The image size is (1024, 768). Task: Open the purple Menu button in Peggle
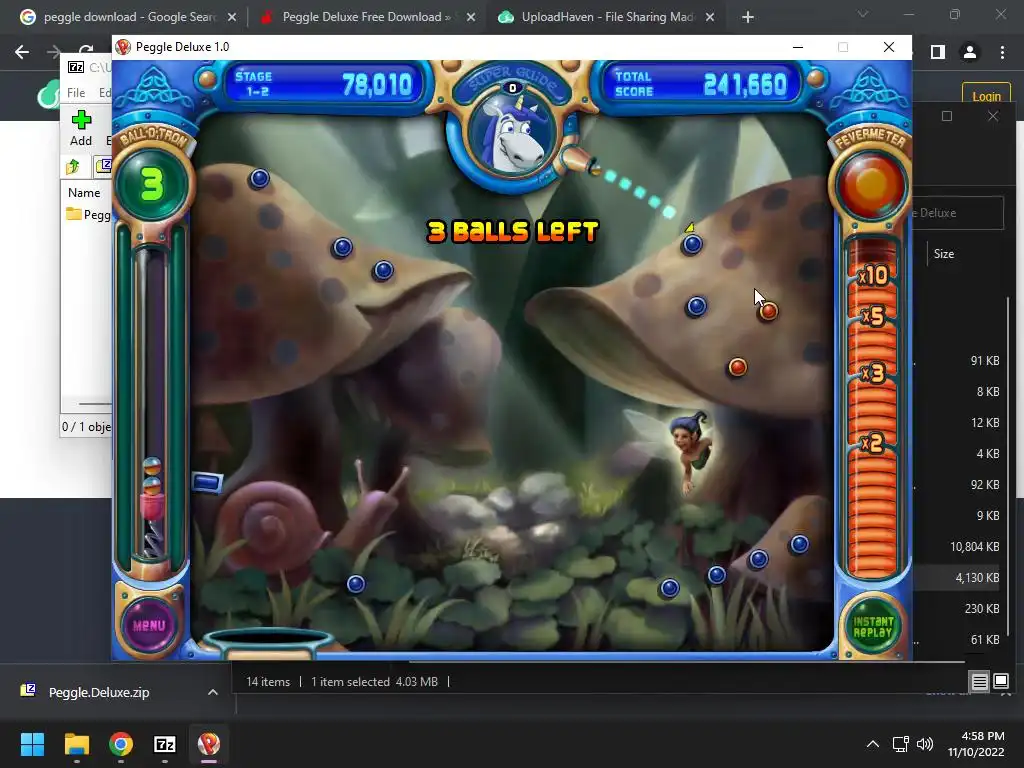click(149, 625)
